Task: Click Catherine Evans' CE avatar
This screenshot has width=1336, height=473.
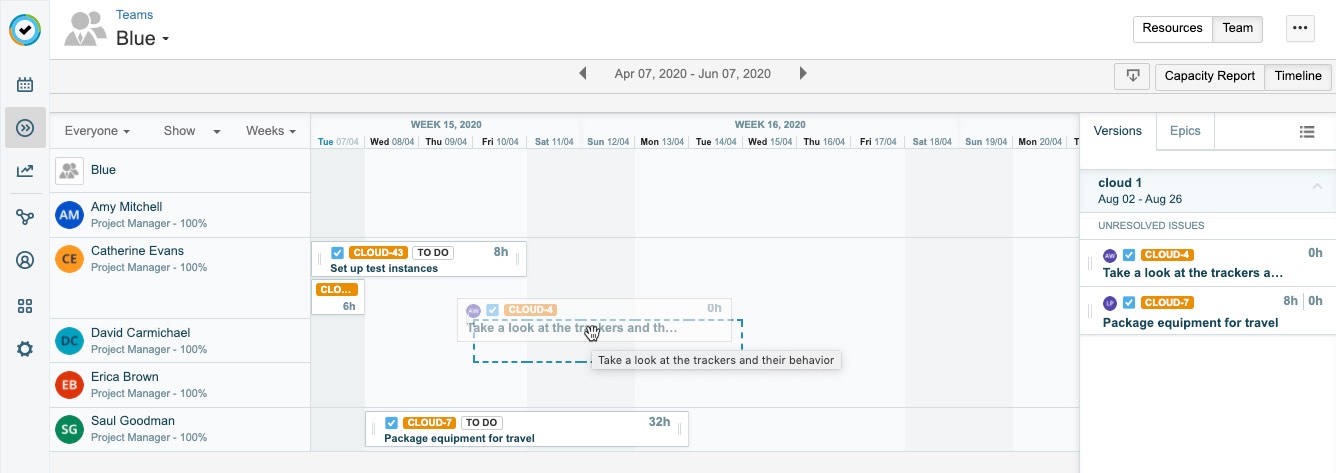Action: click(x=69, y=259)
